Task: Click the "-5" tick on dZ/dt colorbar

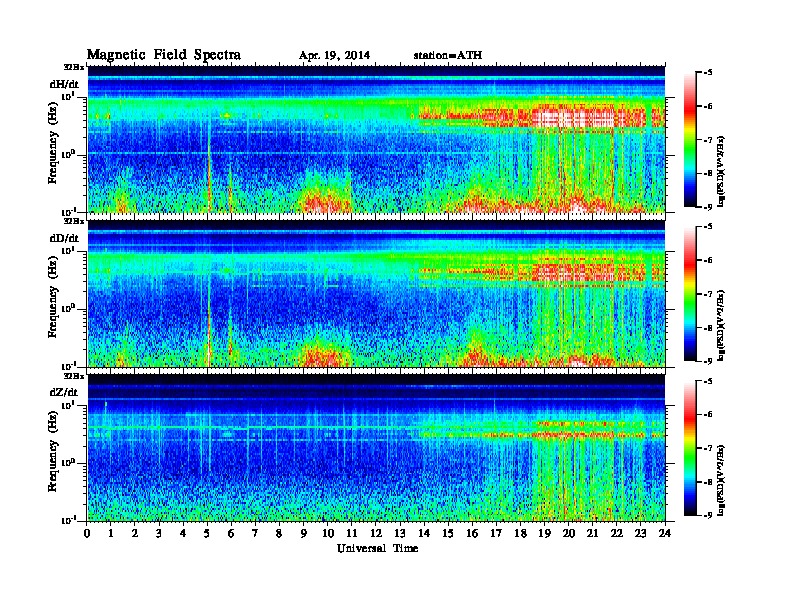Action: [x=708, y=381]
